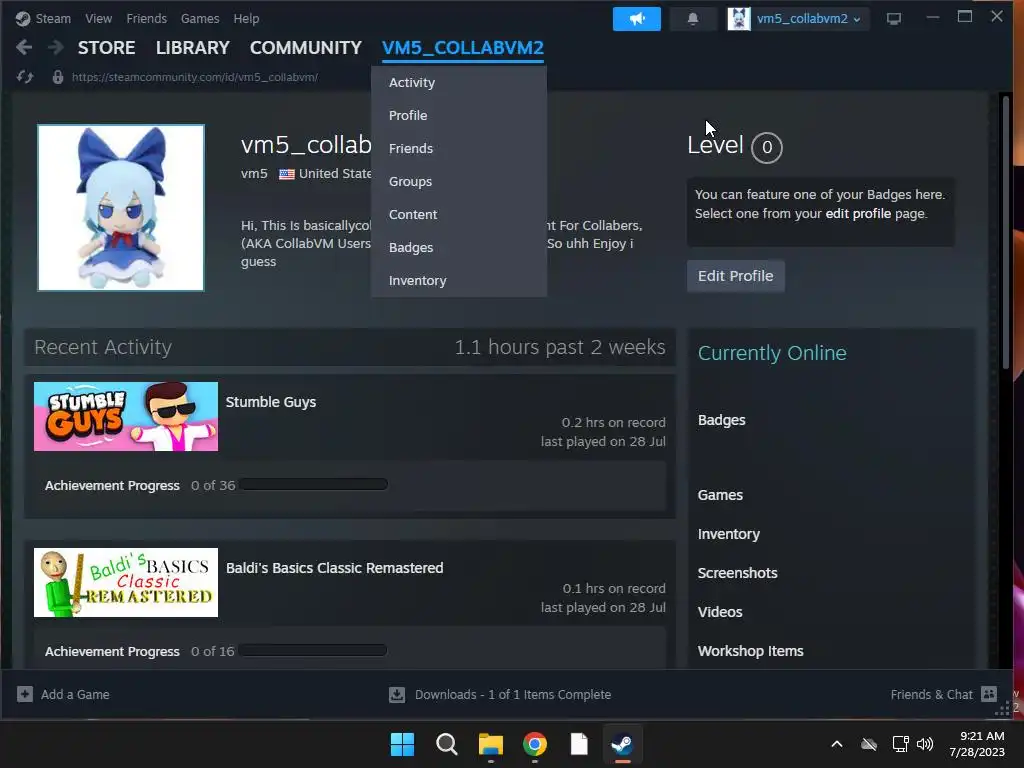The width and height of the screenshot is (1024, 768).
Task: Click the Steam logo icon in the menu bar
Action: point(23,18)
